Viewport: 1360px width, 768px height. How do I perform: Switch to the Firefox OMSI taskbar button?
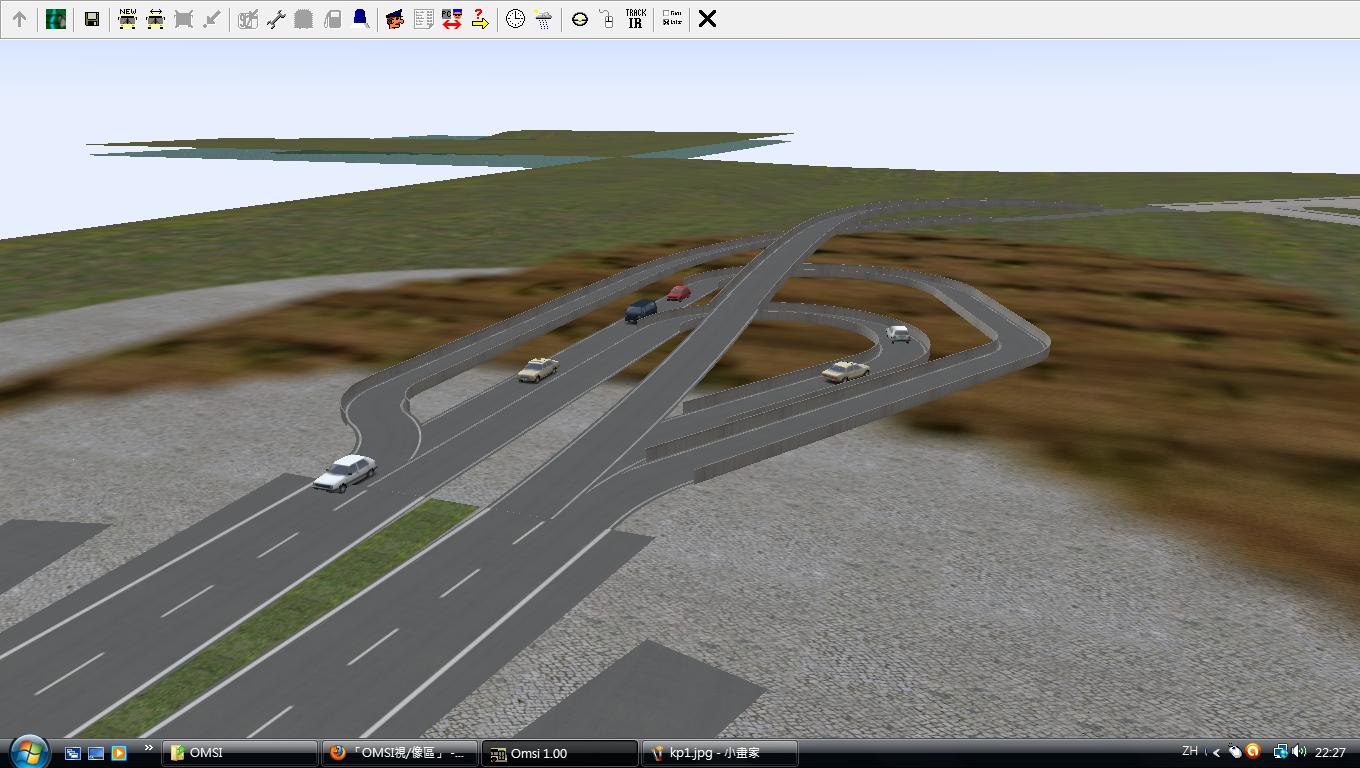400,753
